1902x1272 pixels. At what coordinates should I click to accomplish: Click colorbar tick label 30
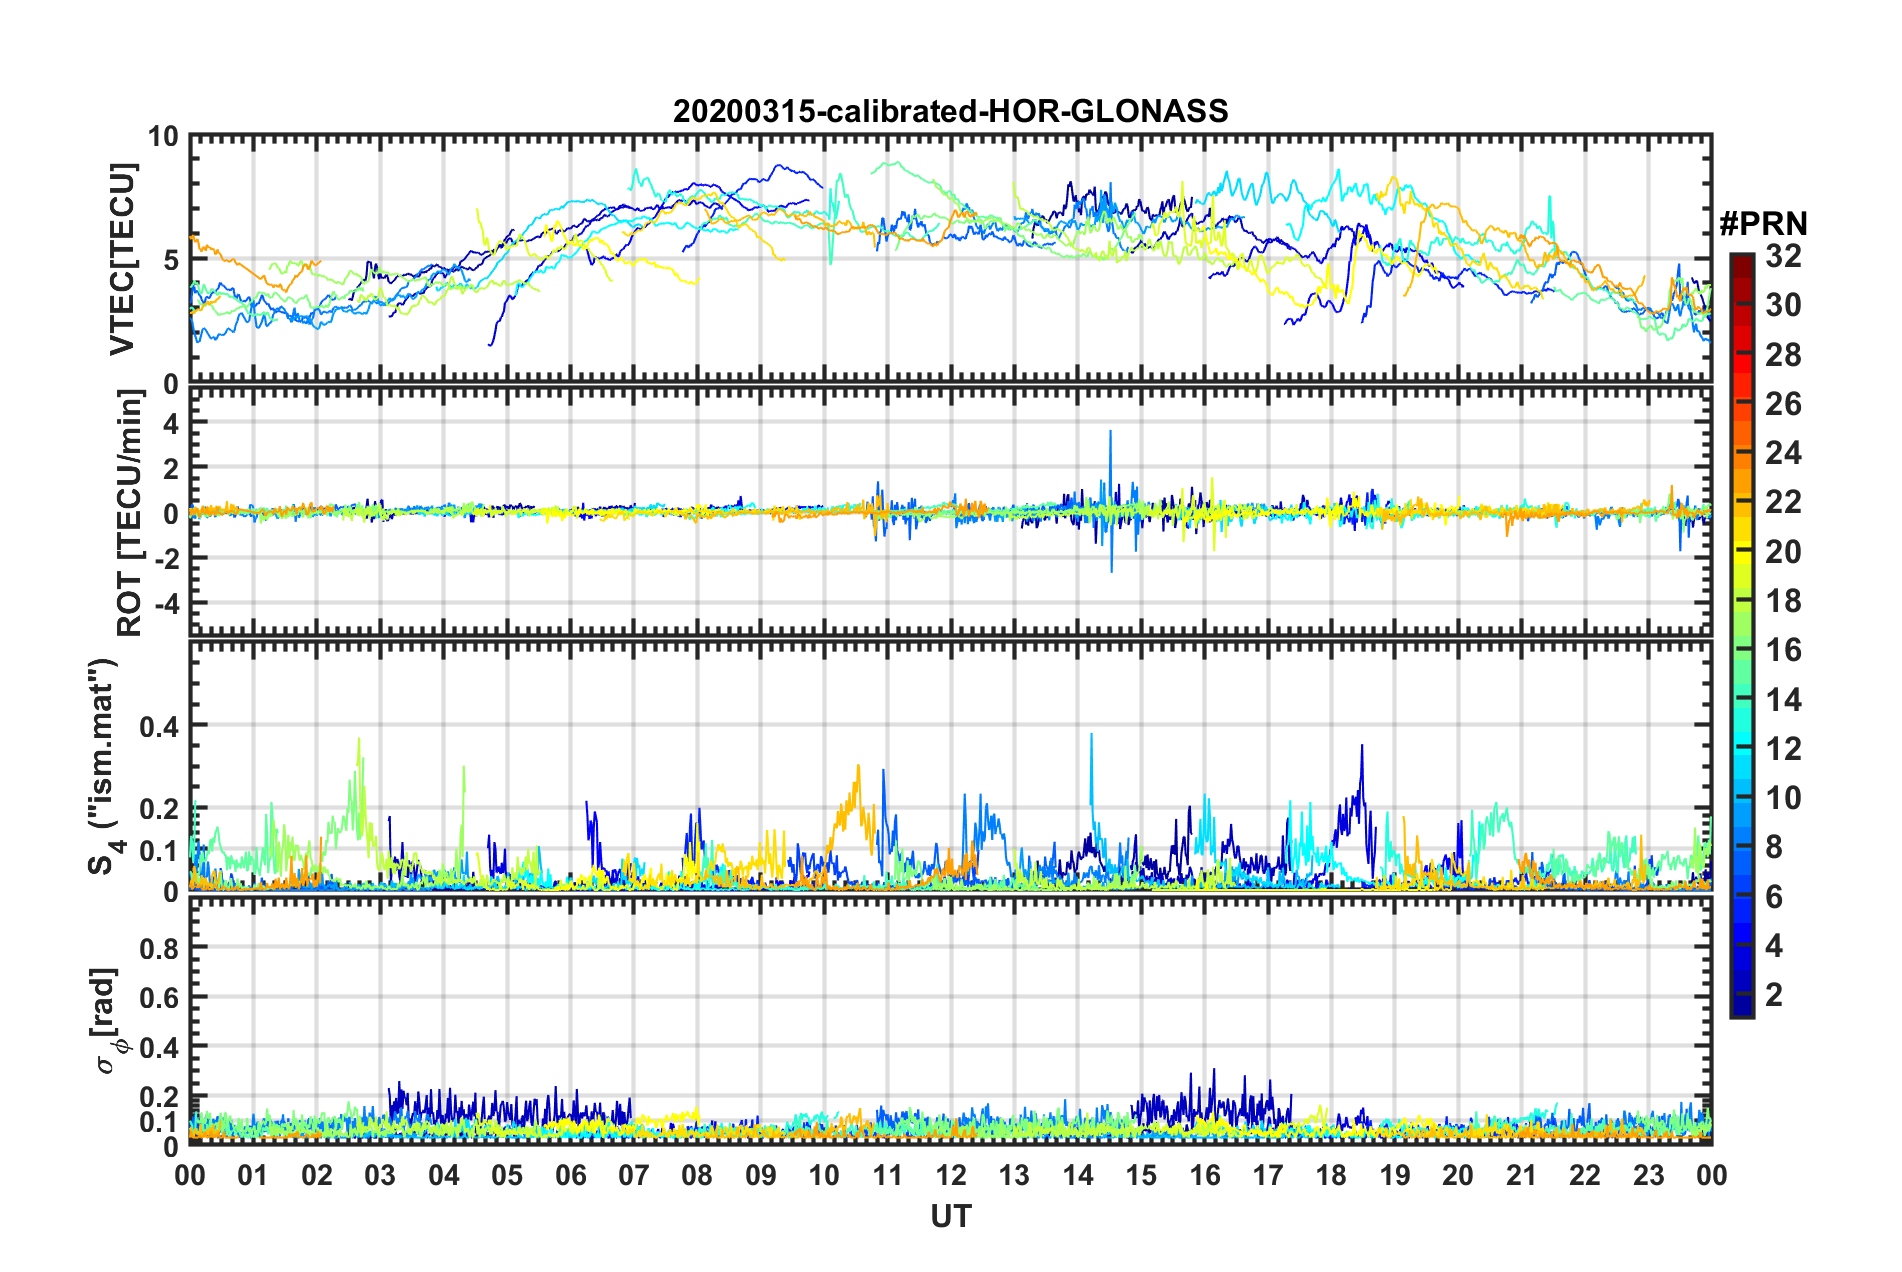pos(1783,305)
